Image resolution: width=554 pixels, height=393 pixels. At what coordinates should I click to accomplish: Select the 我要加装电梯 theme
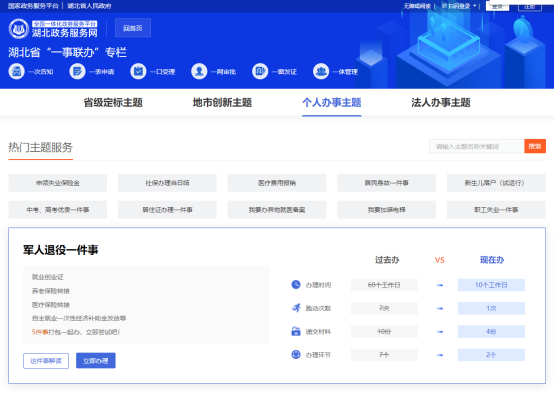pos(387,210)
